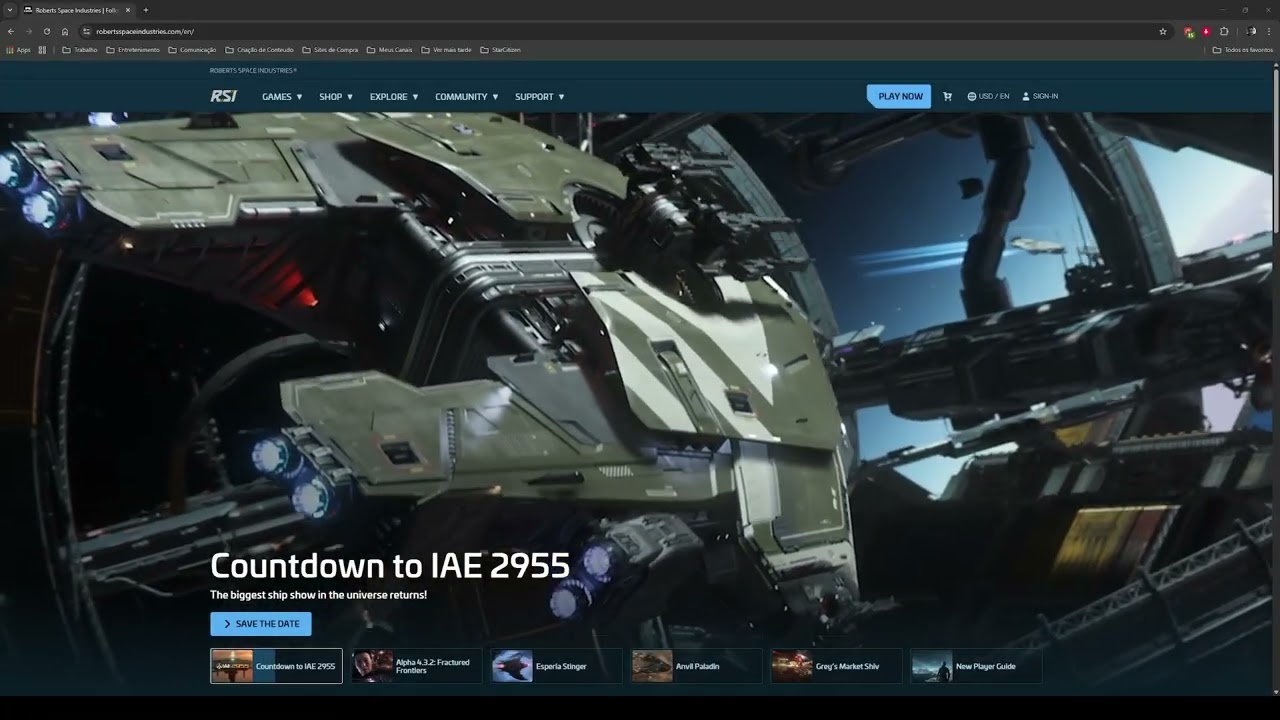
Task: Open Comunicação bookmarks folder
Action: tap(192, 49)
